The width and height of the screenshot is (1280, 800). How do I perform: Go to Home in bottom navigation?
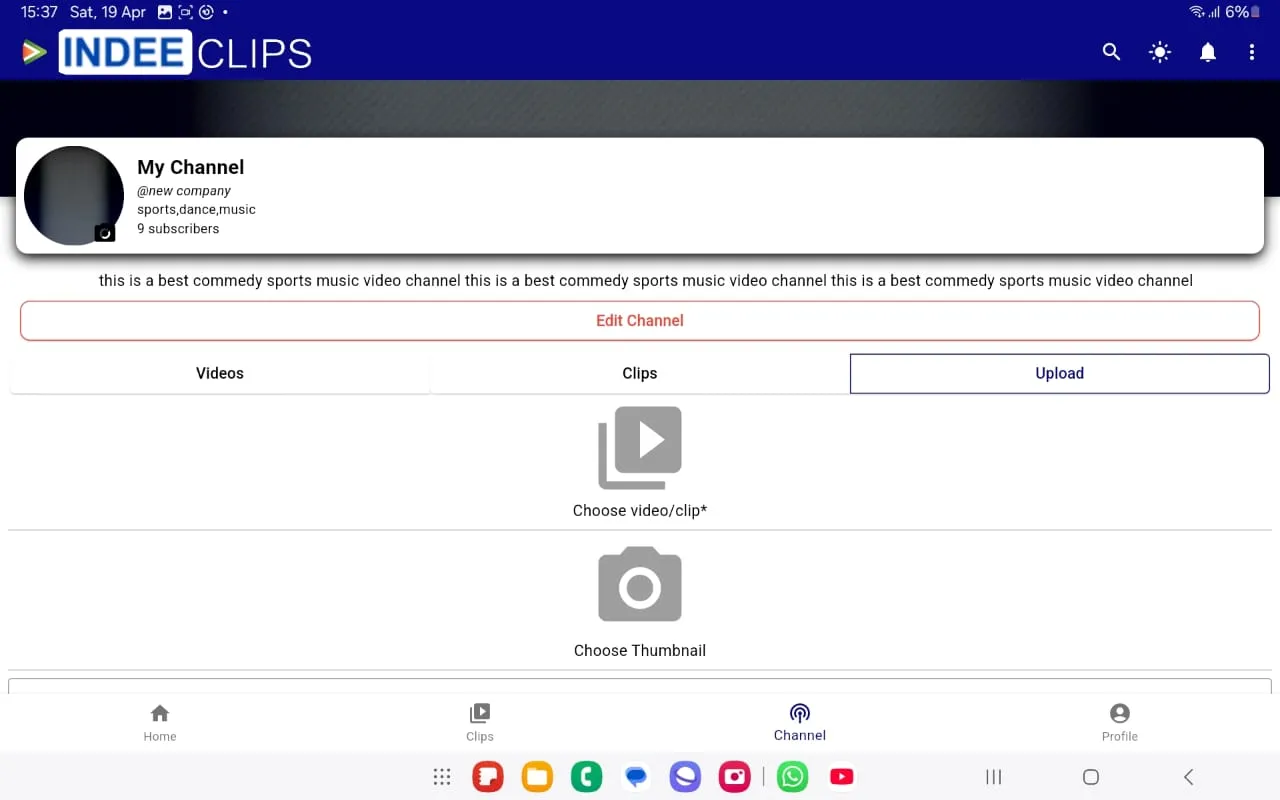point(160,723)
